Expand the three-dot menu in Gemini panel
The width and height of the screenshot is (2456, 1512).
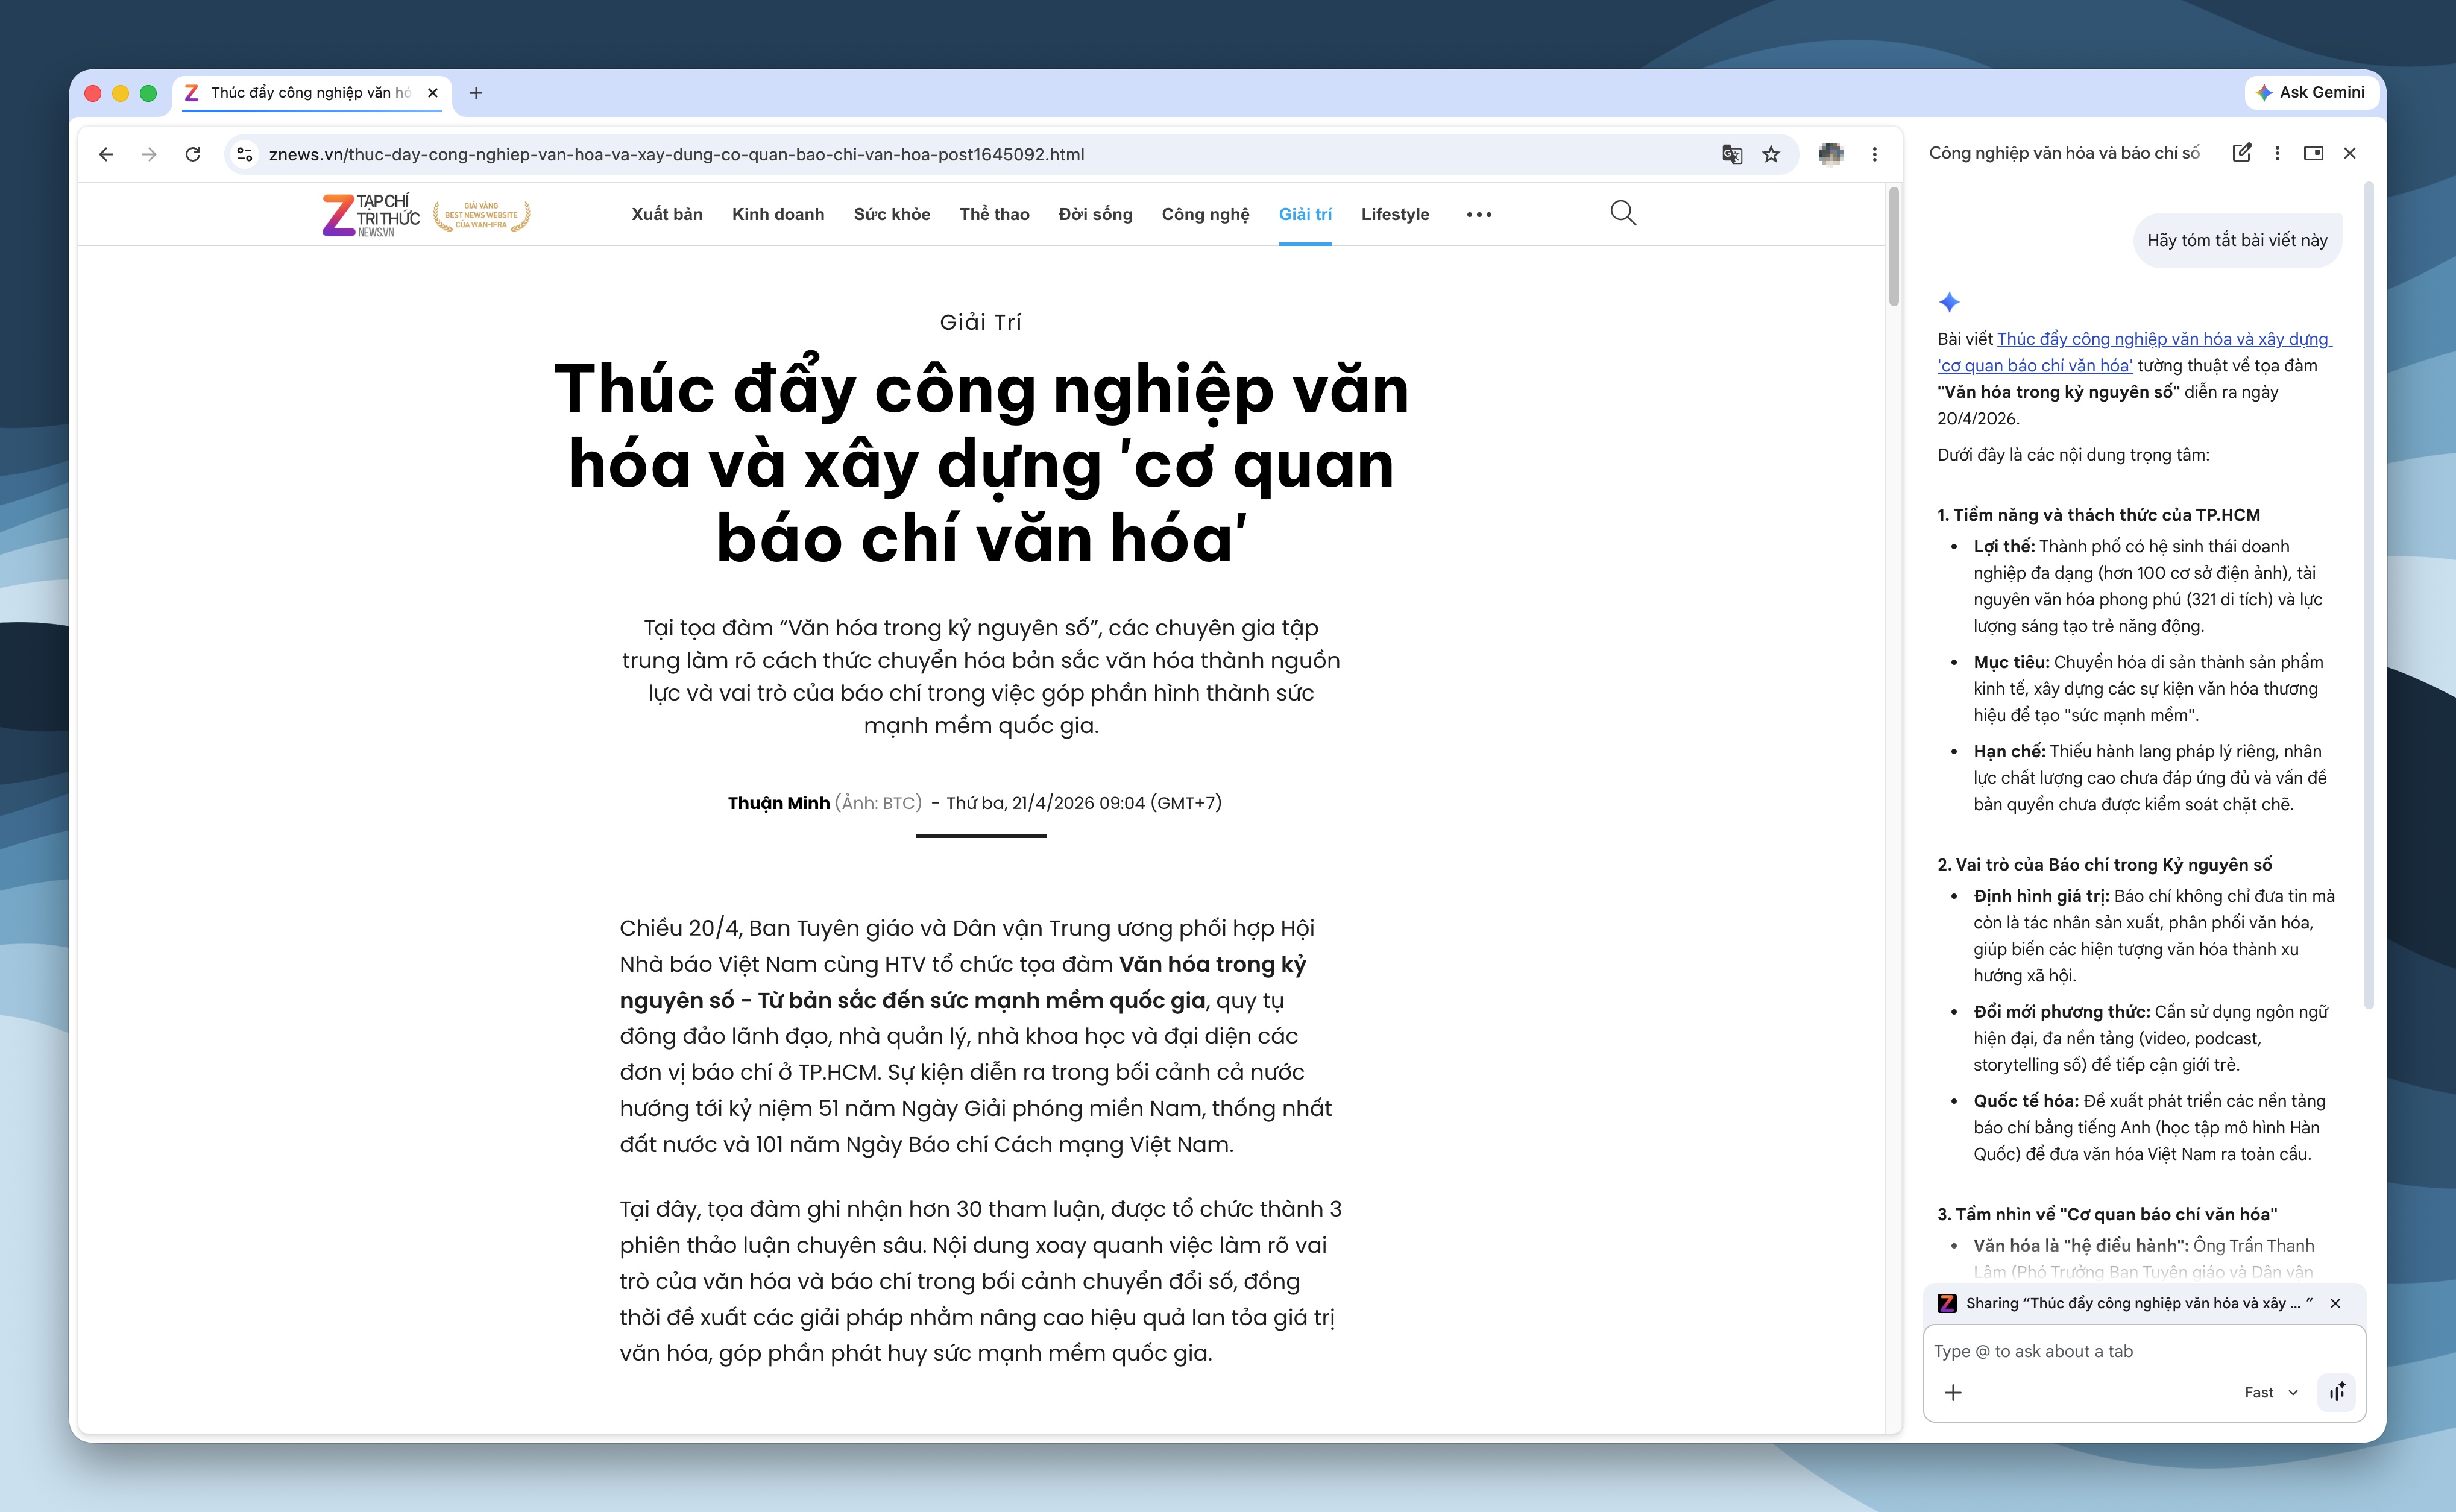2278,153
